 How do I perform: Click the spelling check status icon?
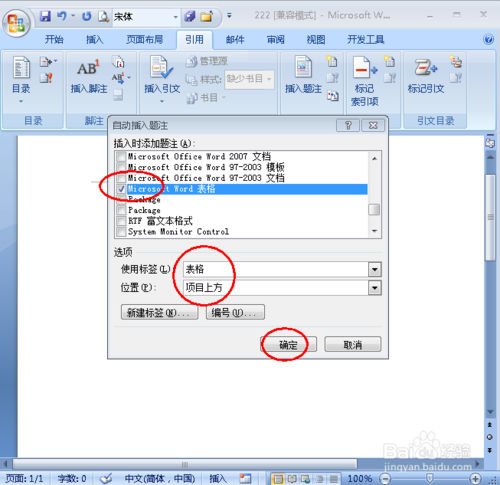point(106,478)
